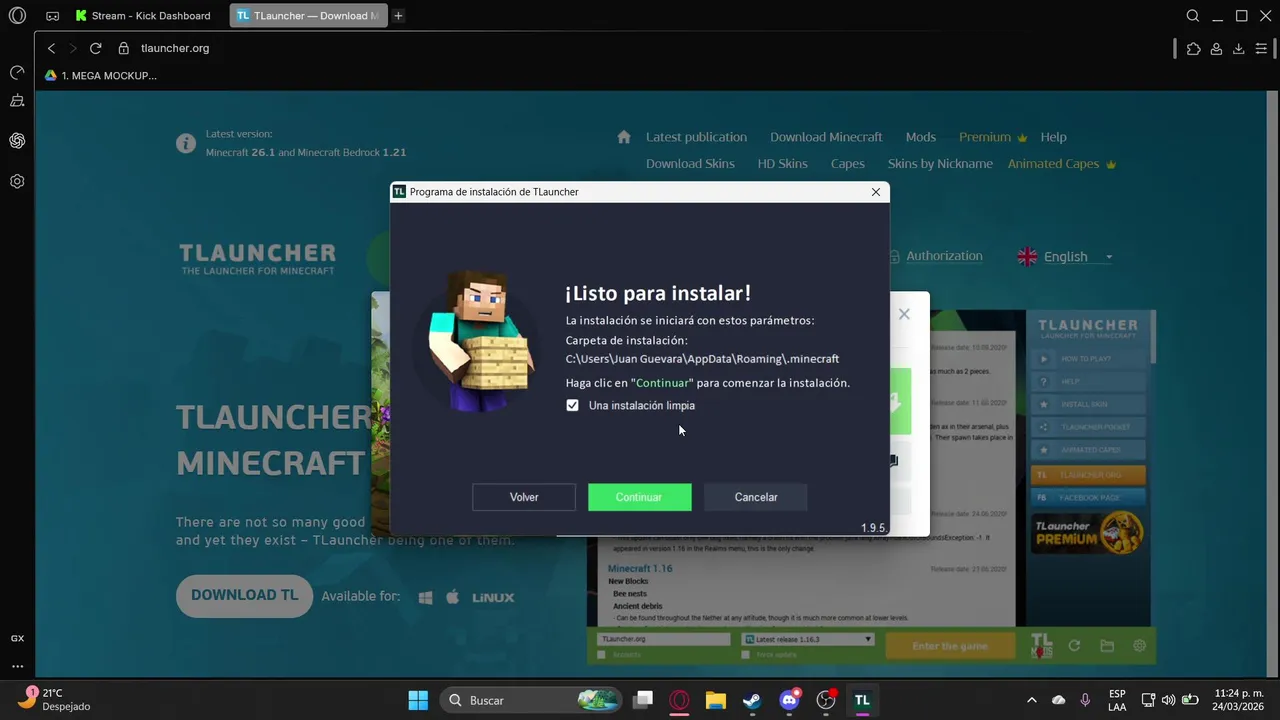Uncheck 'Una instalación limpia' checkbox
The height and width of the screenshot is (720, 1280).
(x=572, y=405)
